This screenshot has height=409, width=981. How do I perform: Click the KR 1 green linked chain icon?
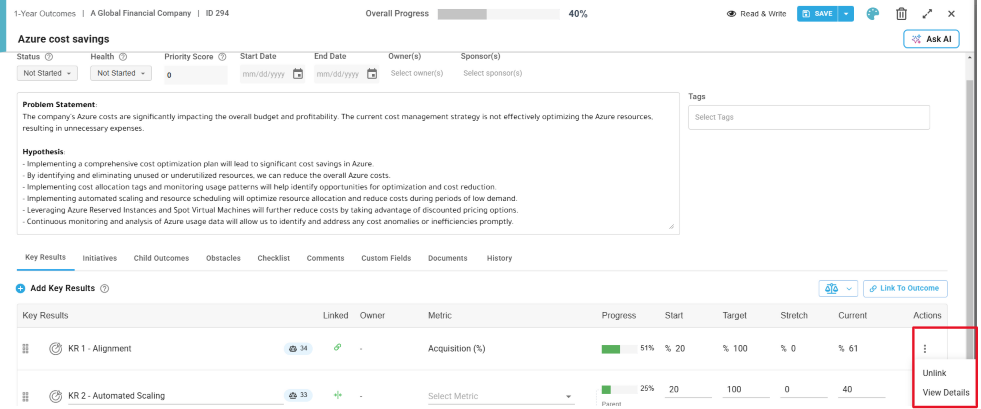pos(337,347)
